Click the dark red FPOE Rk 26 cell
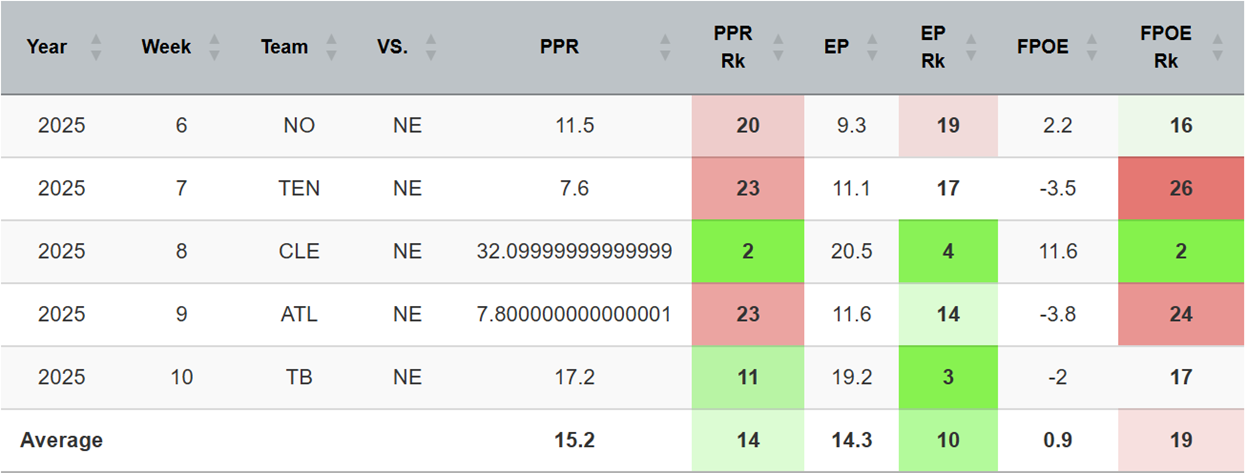This screenshot has height=473, width=1247. (x=1181, y=189)
